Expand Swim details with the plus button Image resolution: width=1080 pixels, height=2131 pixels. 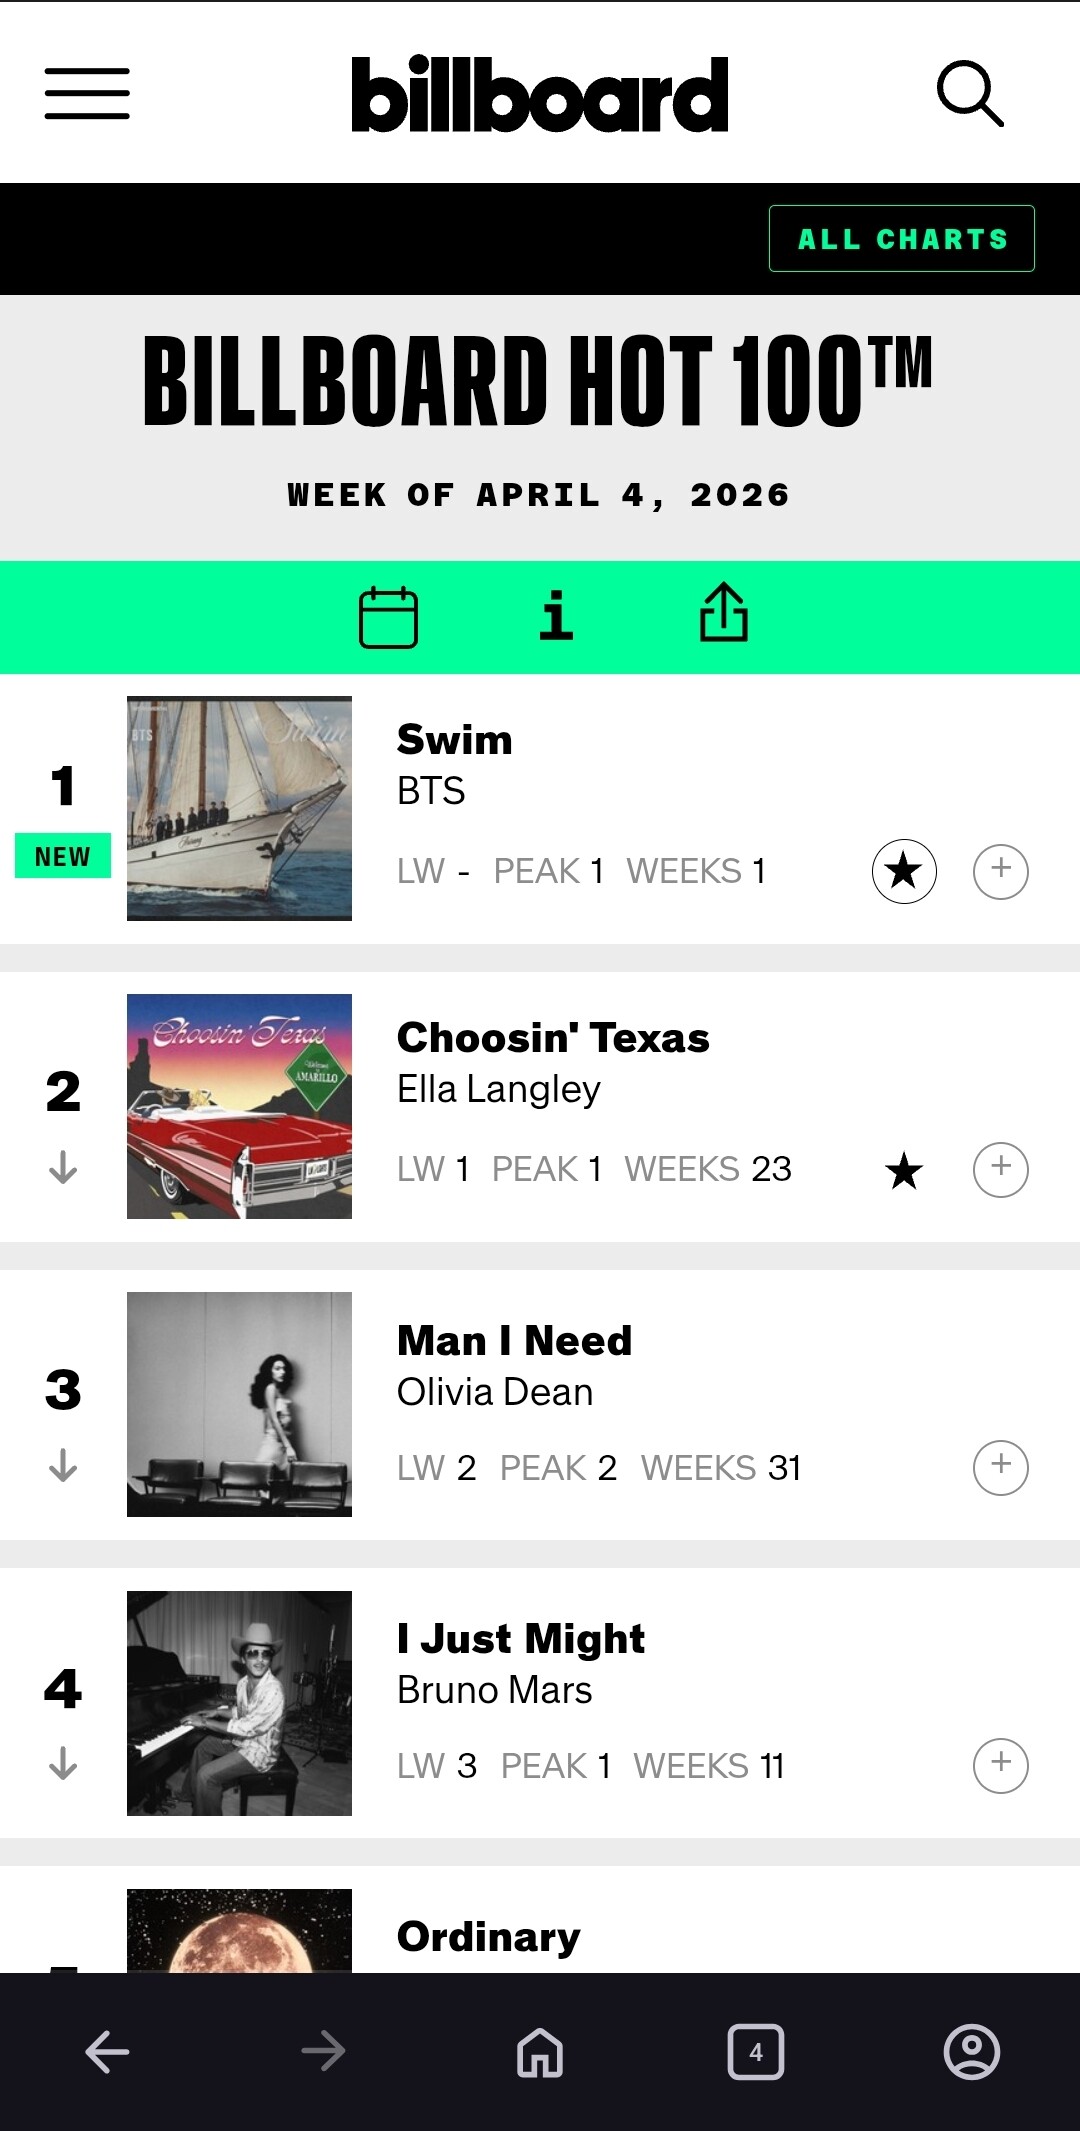coord(1001,871)
